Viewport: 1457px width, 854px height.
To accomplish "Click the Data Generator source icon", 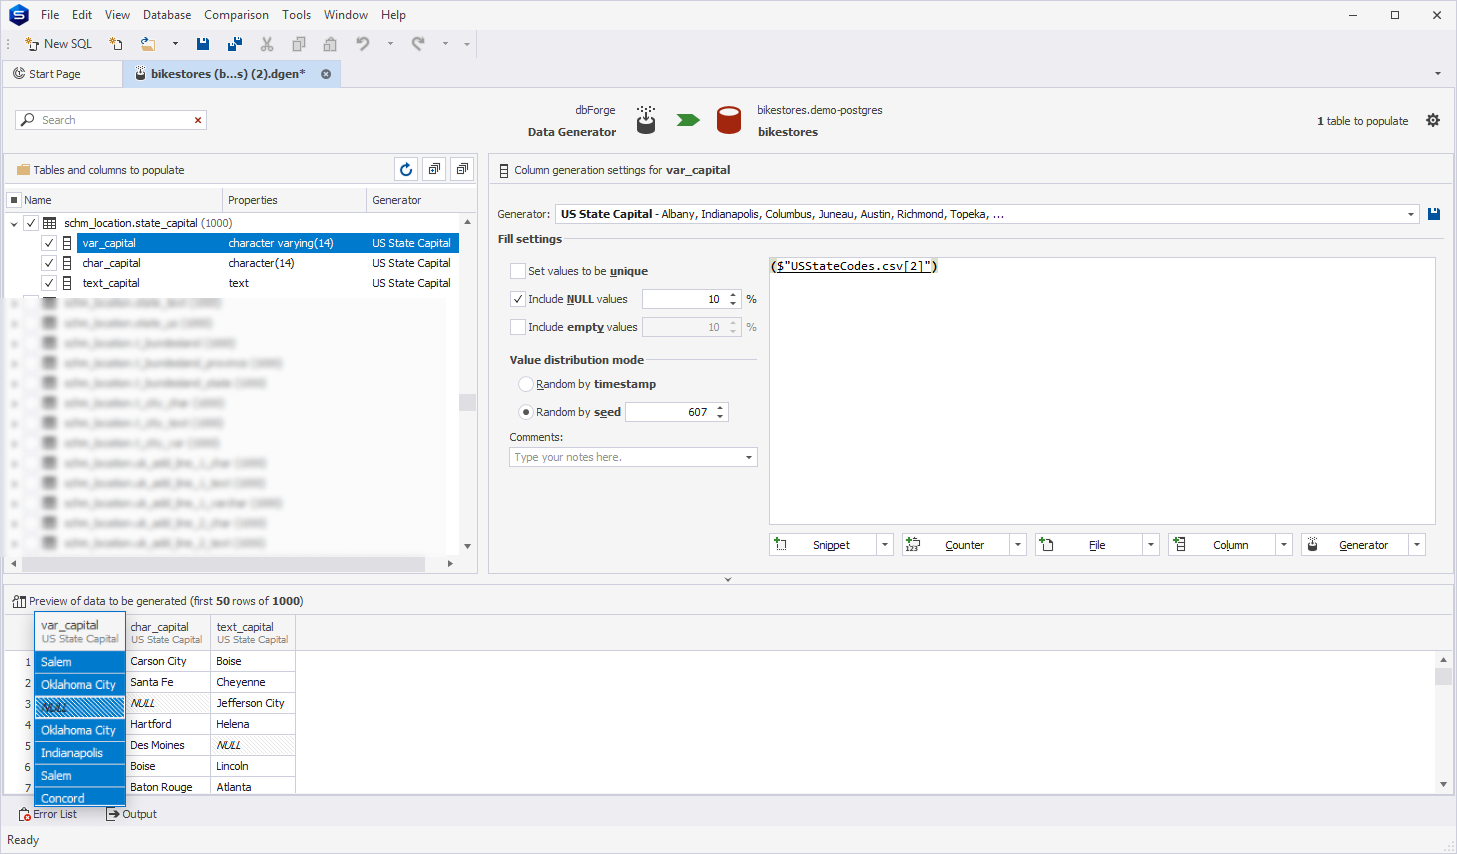I will (646, 120).
